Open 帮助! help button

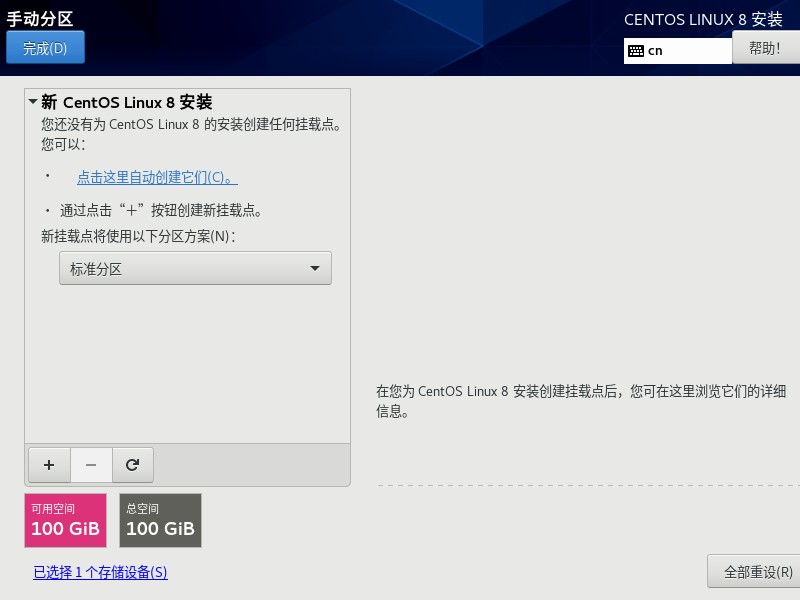[x=765, y=48]
